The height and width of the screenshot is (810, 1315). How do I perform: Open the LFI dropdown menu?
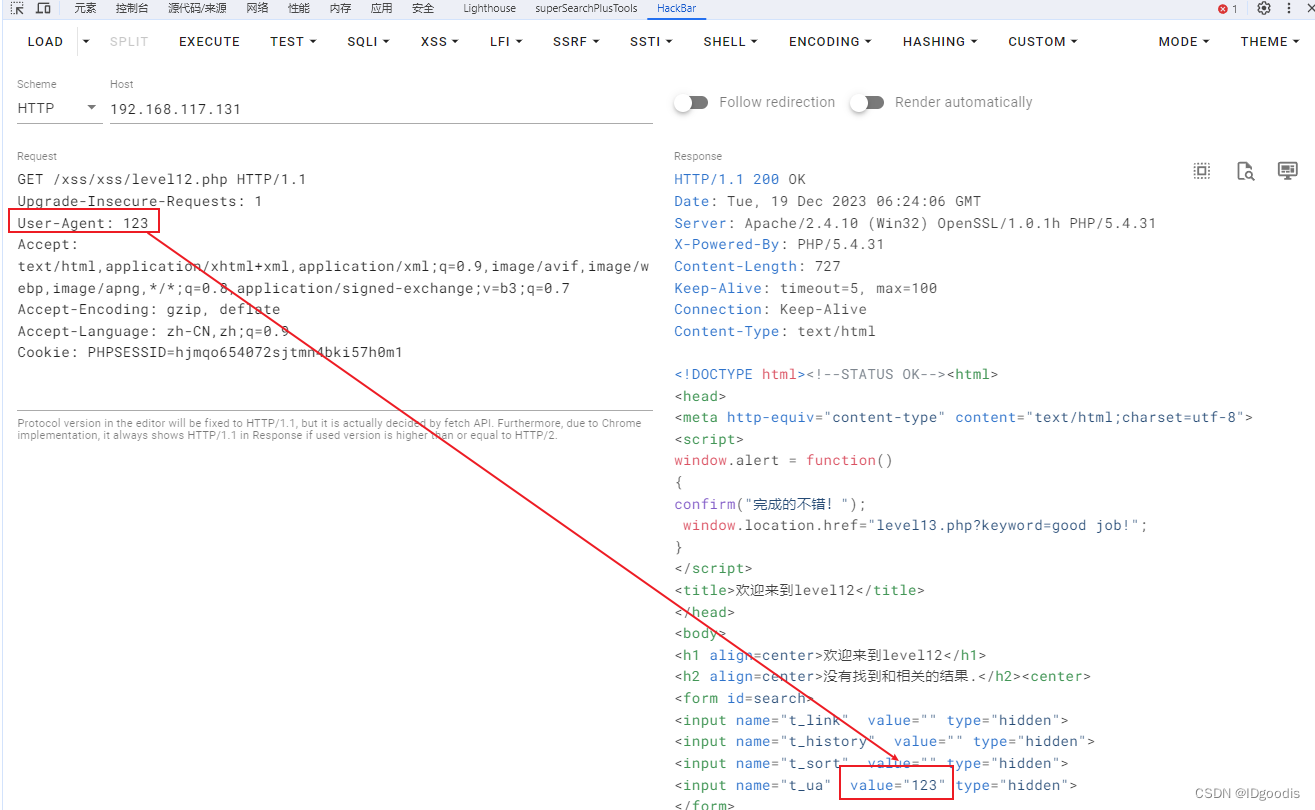[x=506, y=42]
